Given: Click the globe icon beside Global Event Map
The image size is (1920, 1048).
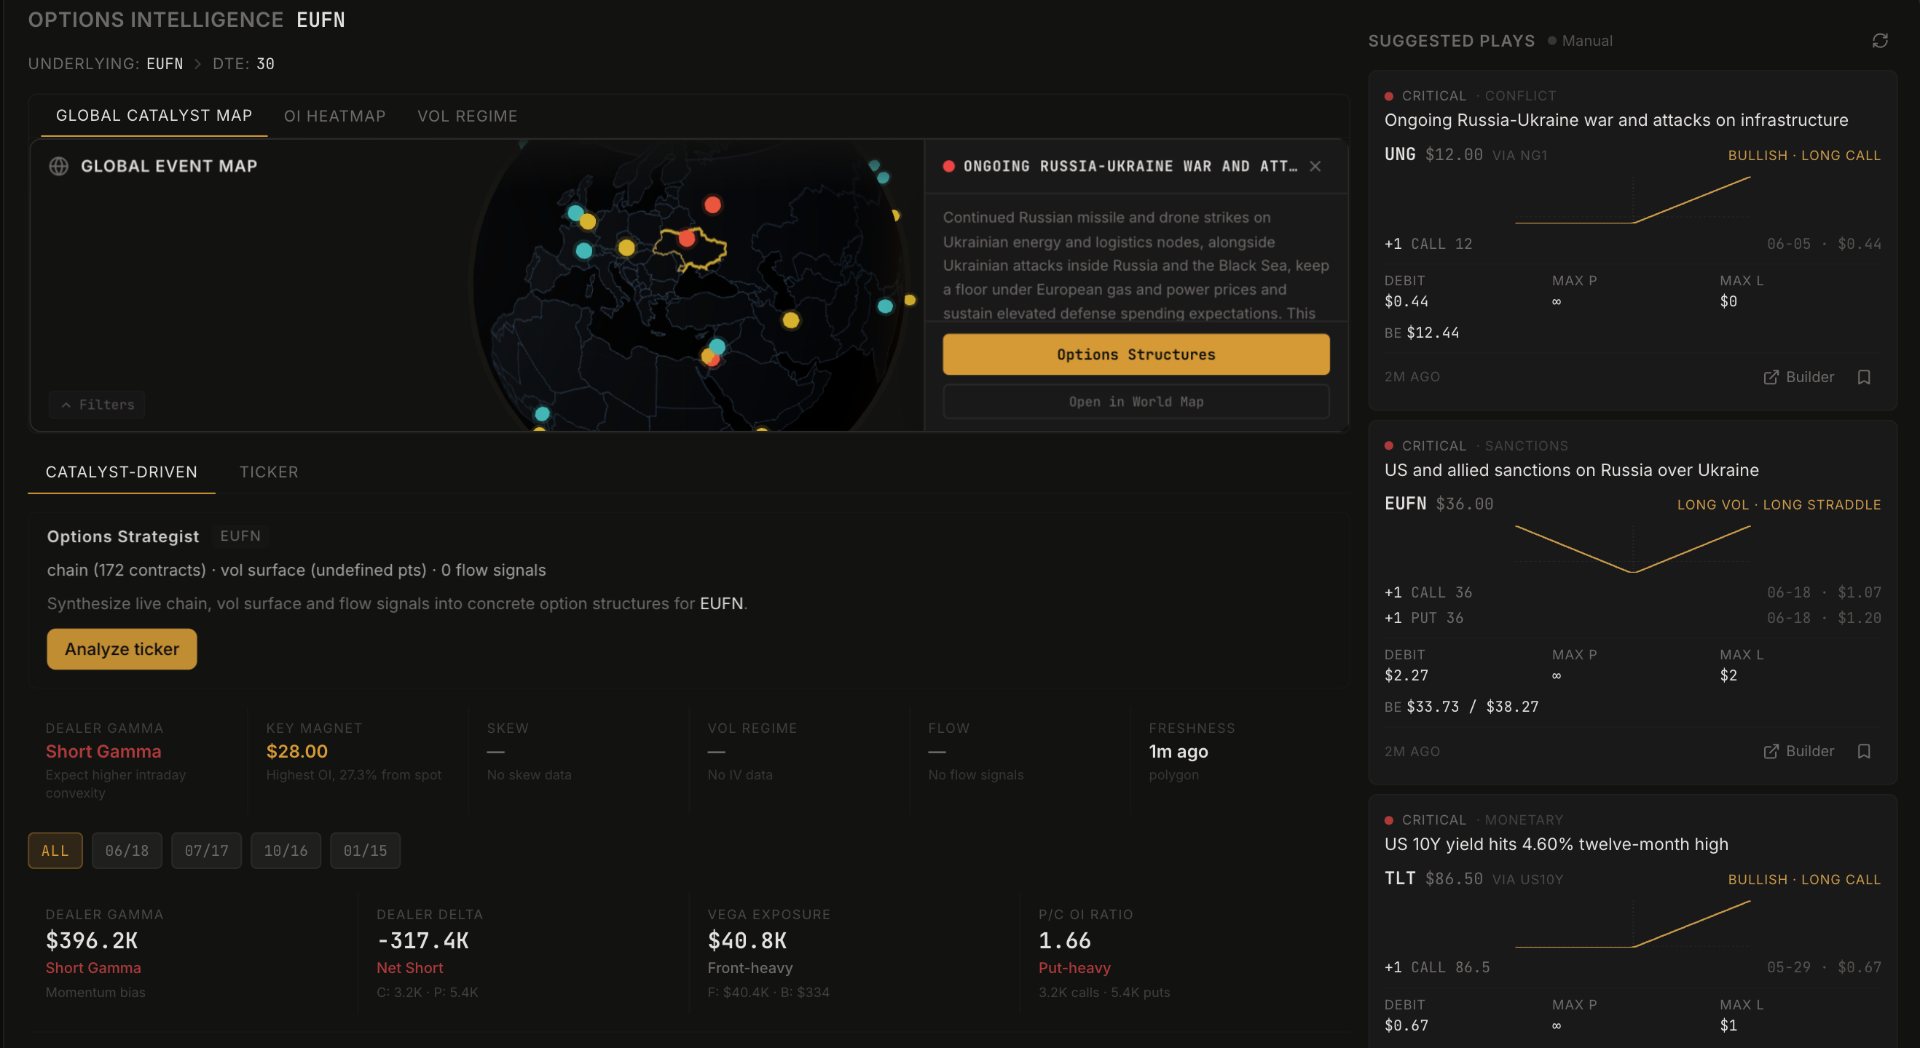Looking at the screenshot, I should coord(59,166).
